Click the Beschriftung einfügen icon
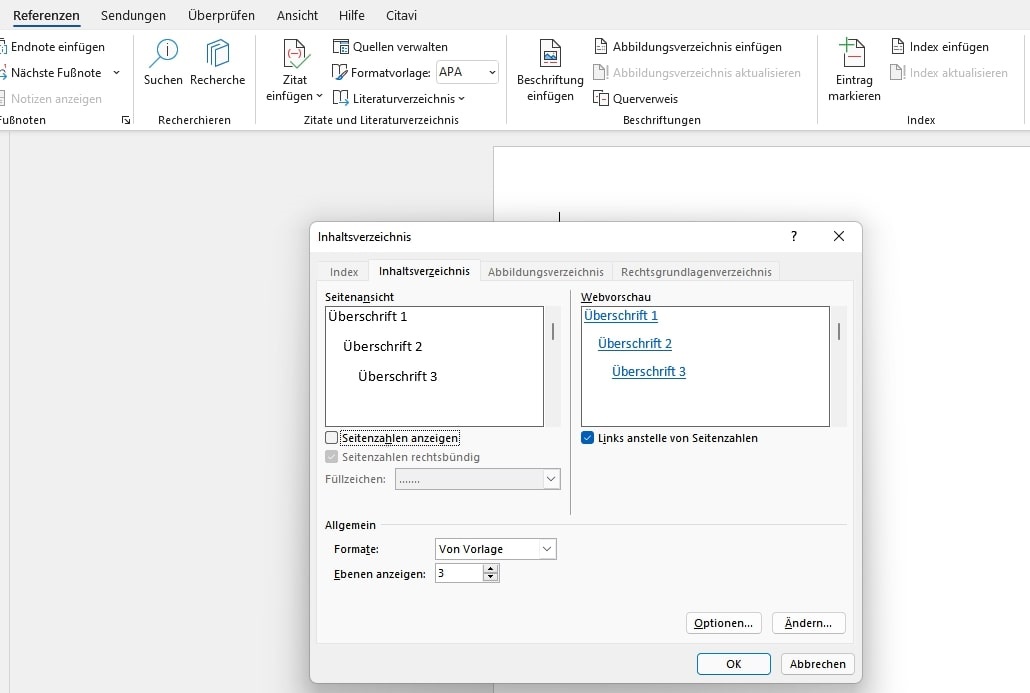Screen dimensions: 1030x693 [550, 53]
